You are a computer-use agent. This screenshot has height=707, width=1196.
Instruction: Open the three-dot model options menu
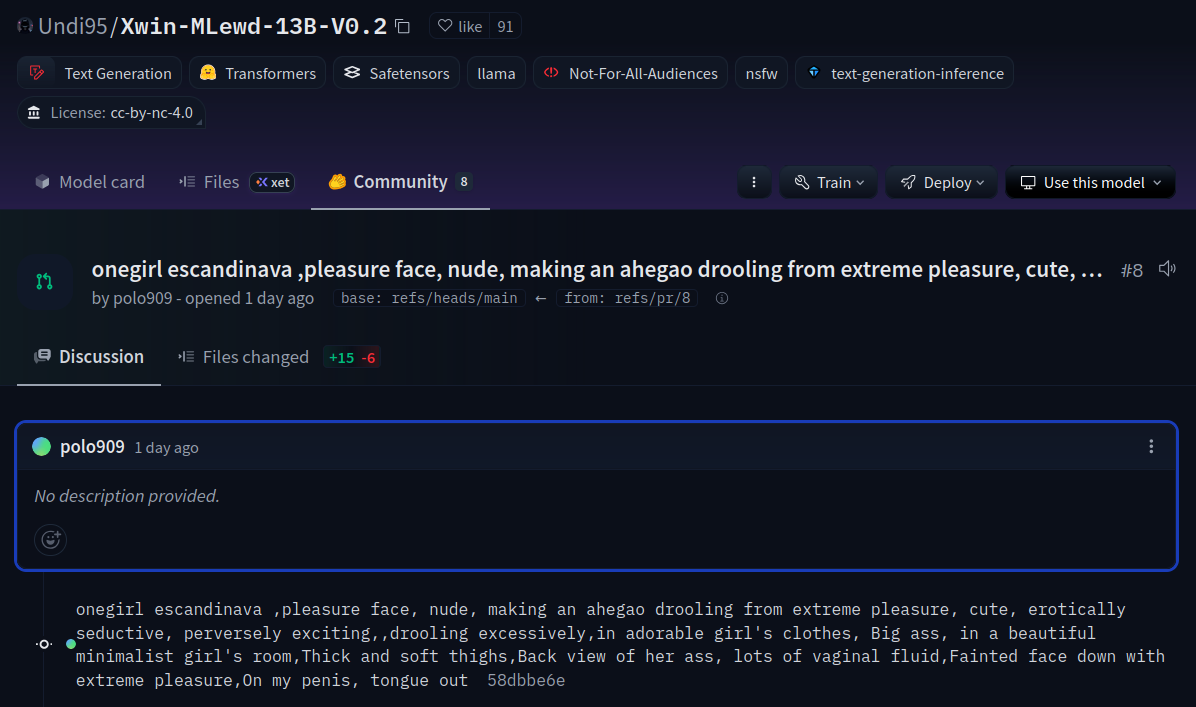[754, 182]
